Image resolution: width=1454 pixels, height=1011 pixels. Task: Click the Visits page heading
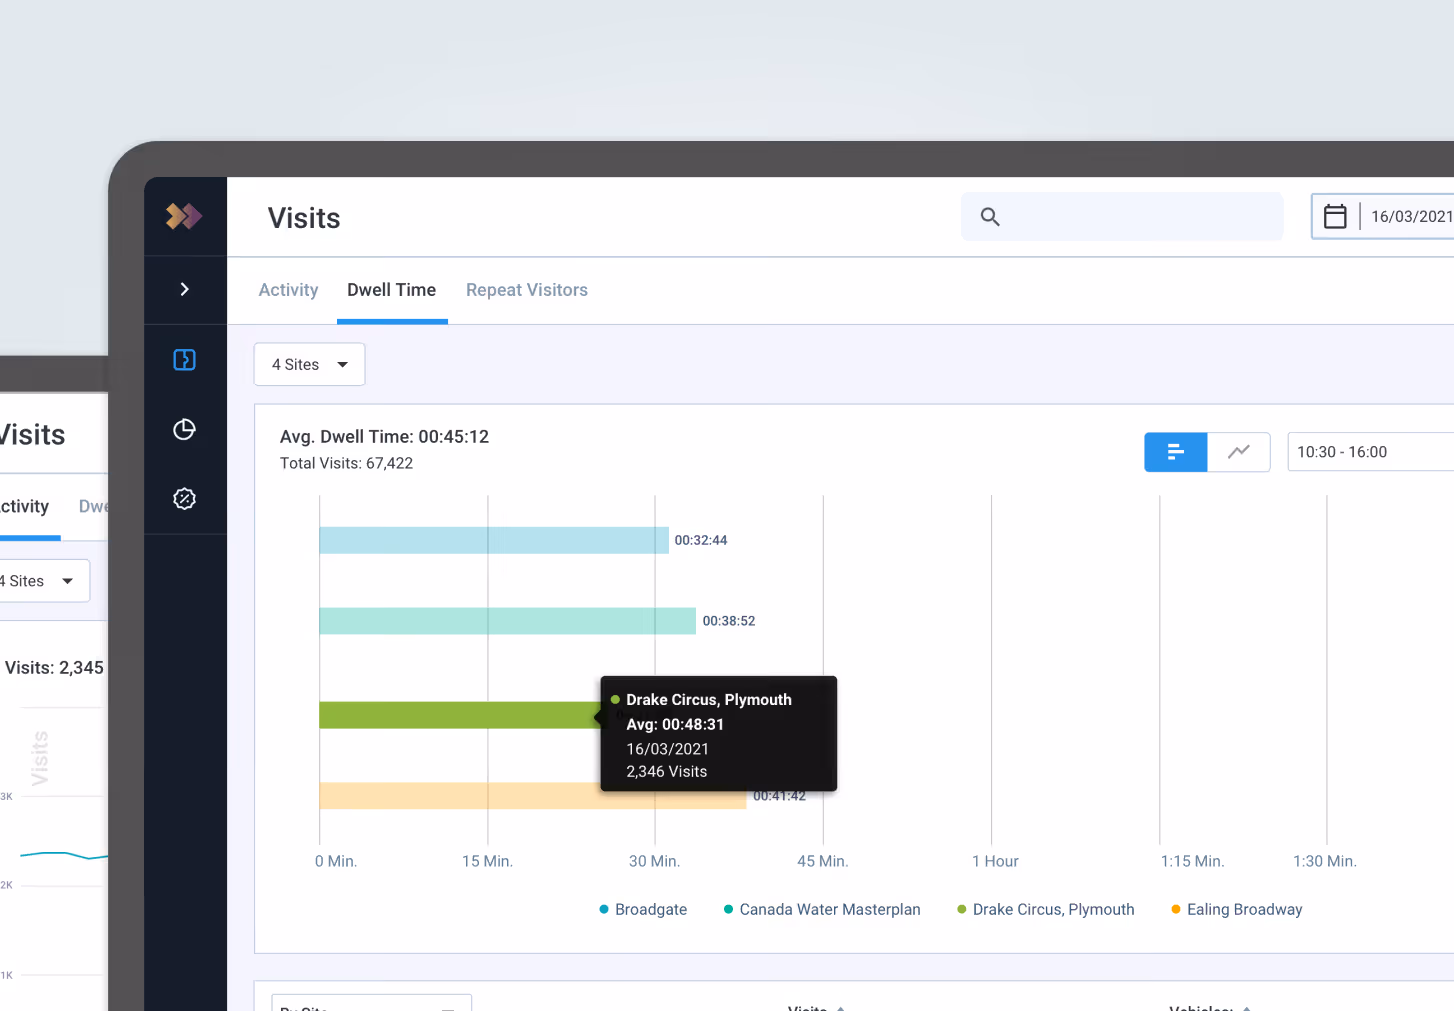click(x=304, y=218)
